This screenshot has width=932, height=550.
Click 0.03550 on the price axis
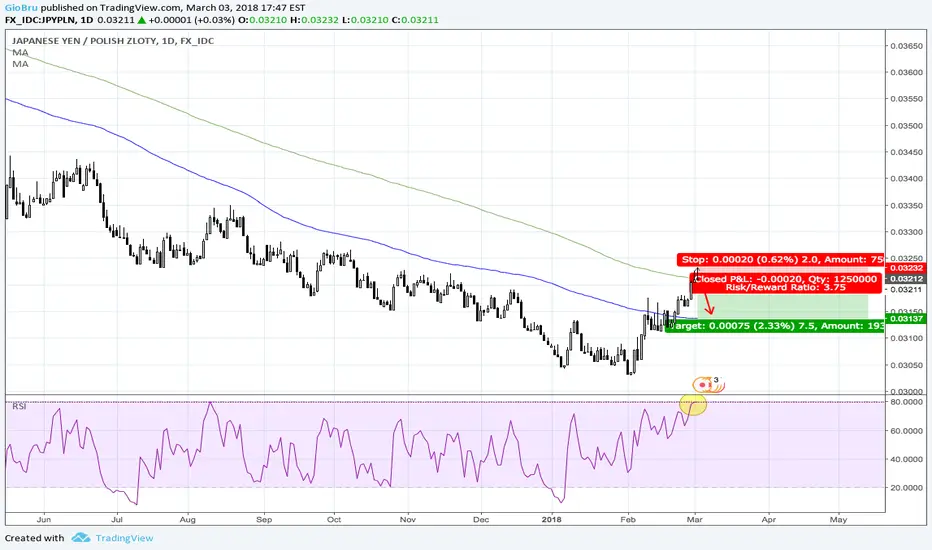[906, 99]
